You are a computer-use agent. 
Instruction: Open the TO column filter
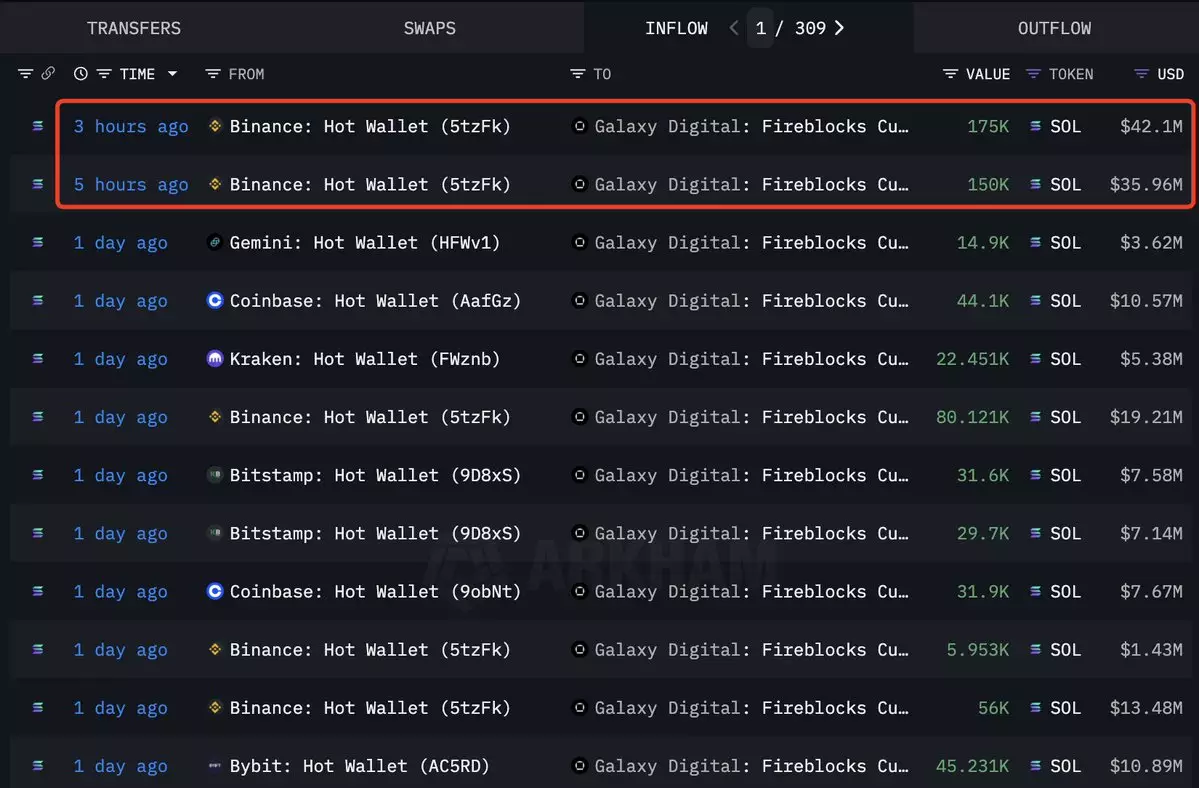click(577, 73)
